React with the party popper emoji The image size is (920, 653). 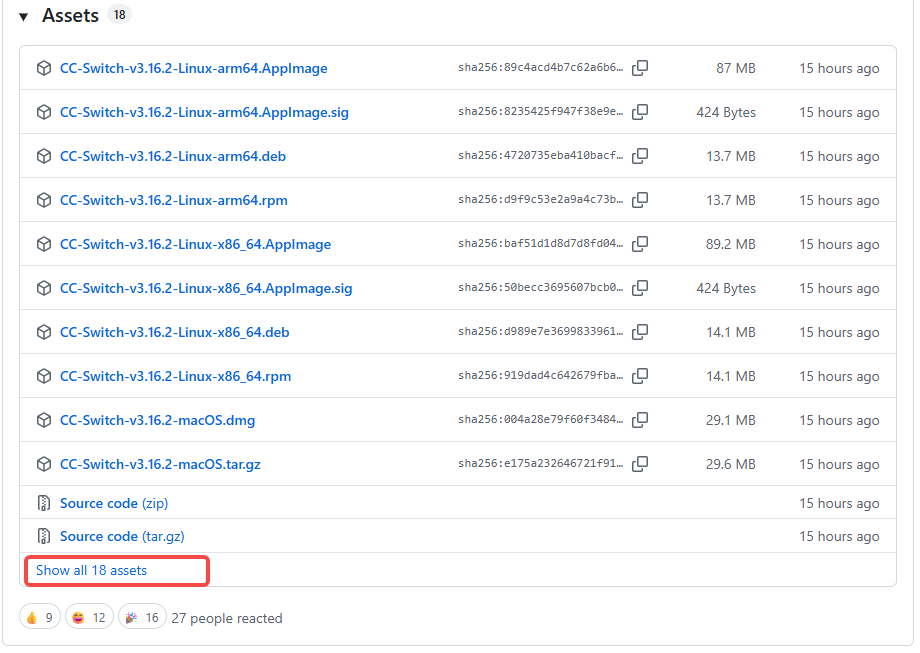coord(142,617)
